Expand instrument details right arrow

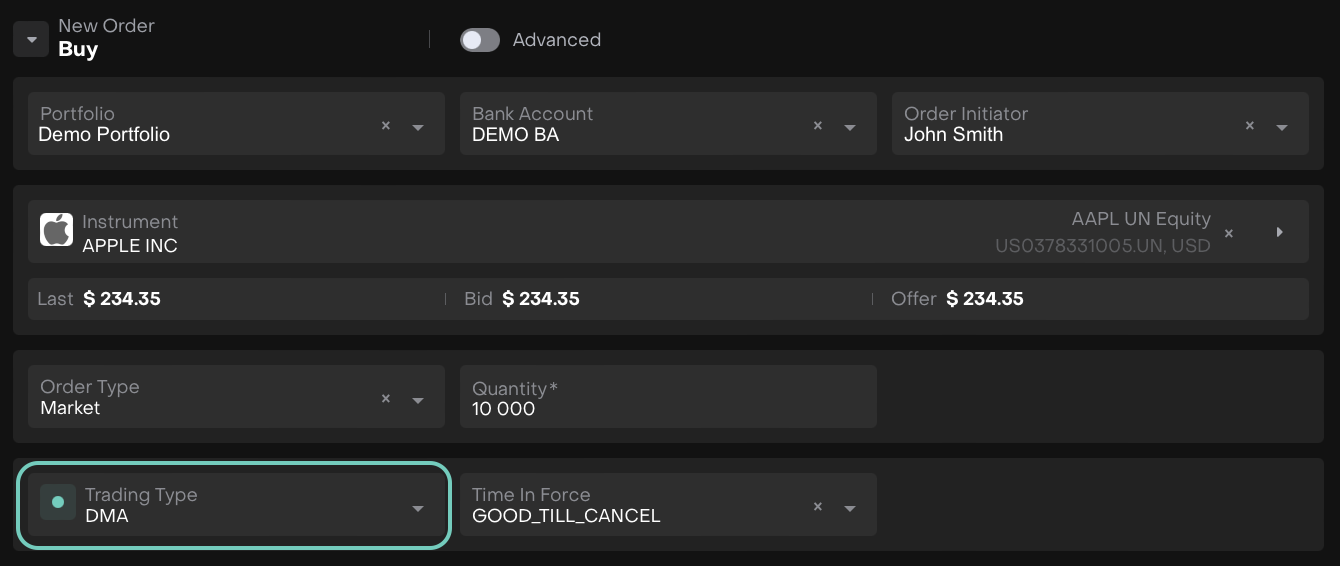coord(1280,232)
